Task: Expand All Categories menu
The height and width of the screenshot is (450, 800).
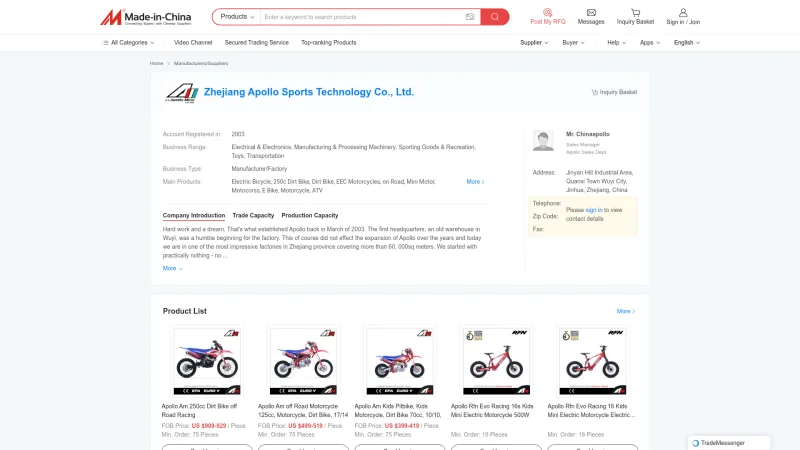Action: 128,43
